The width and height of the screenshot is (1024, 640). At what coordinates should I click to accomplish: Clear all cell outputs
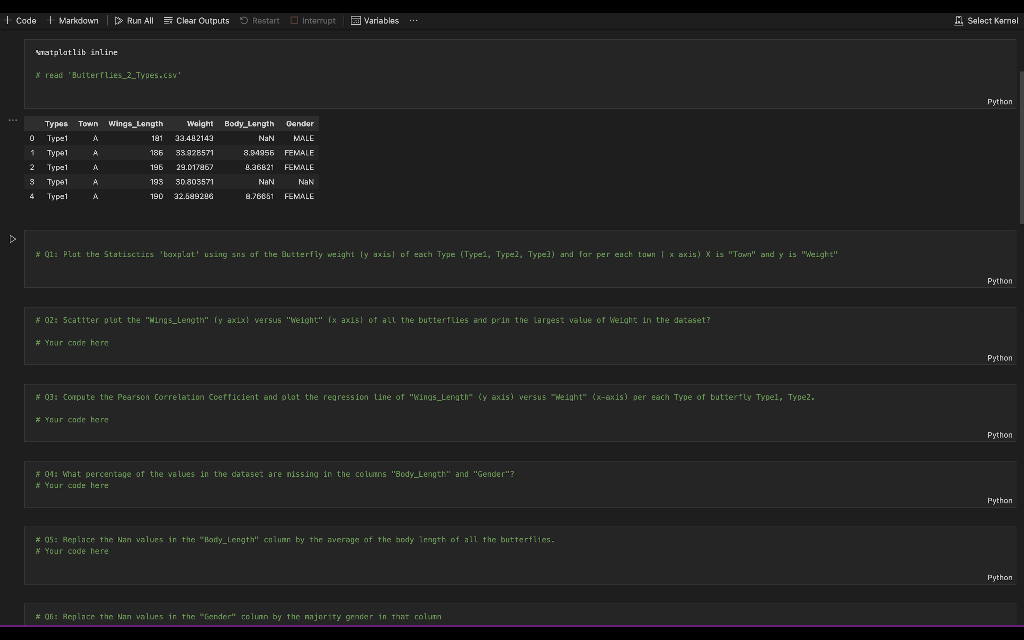click(x=196, y=20)
